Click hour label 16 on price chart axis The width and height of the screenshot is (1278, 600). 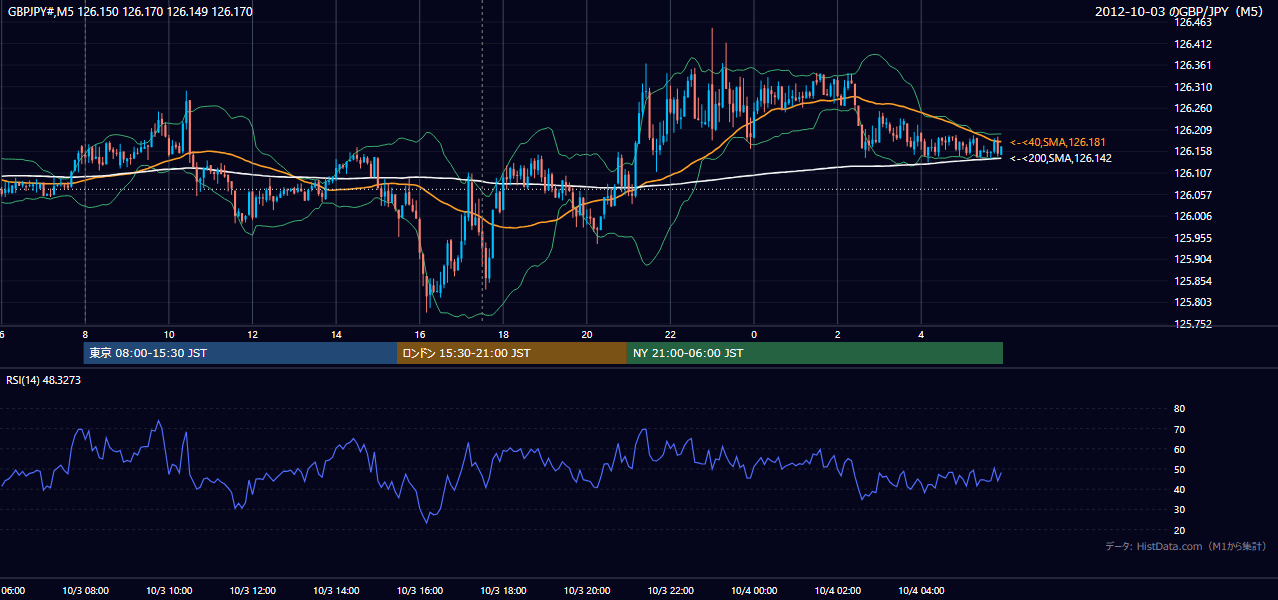pyautogui.click(x=420, y=335)
